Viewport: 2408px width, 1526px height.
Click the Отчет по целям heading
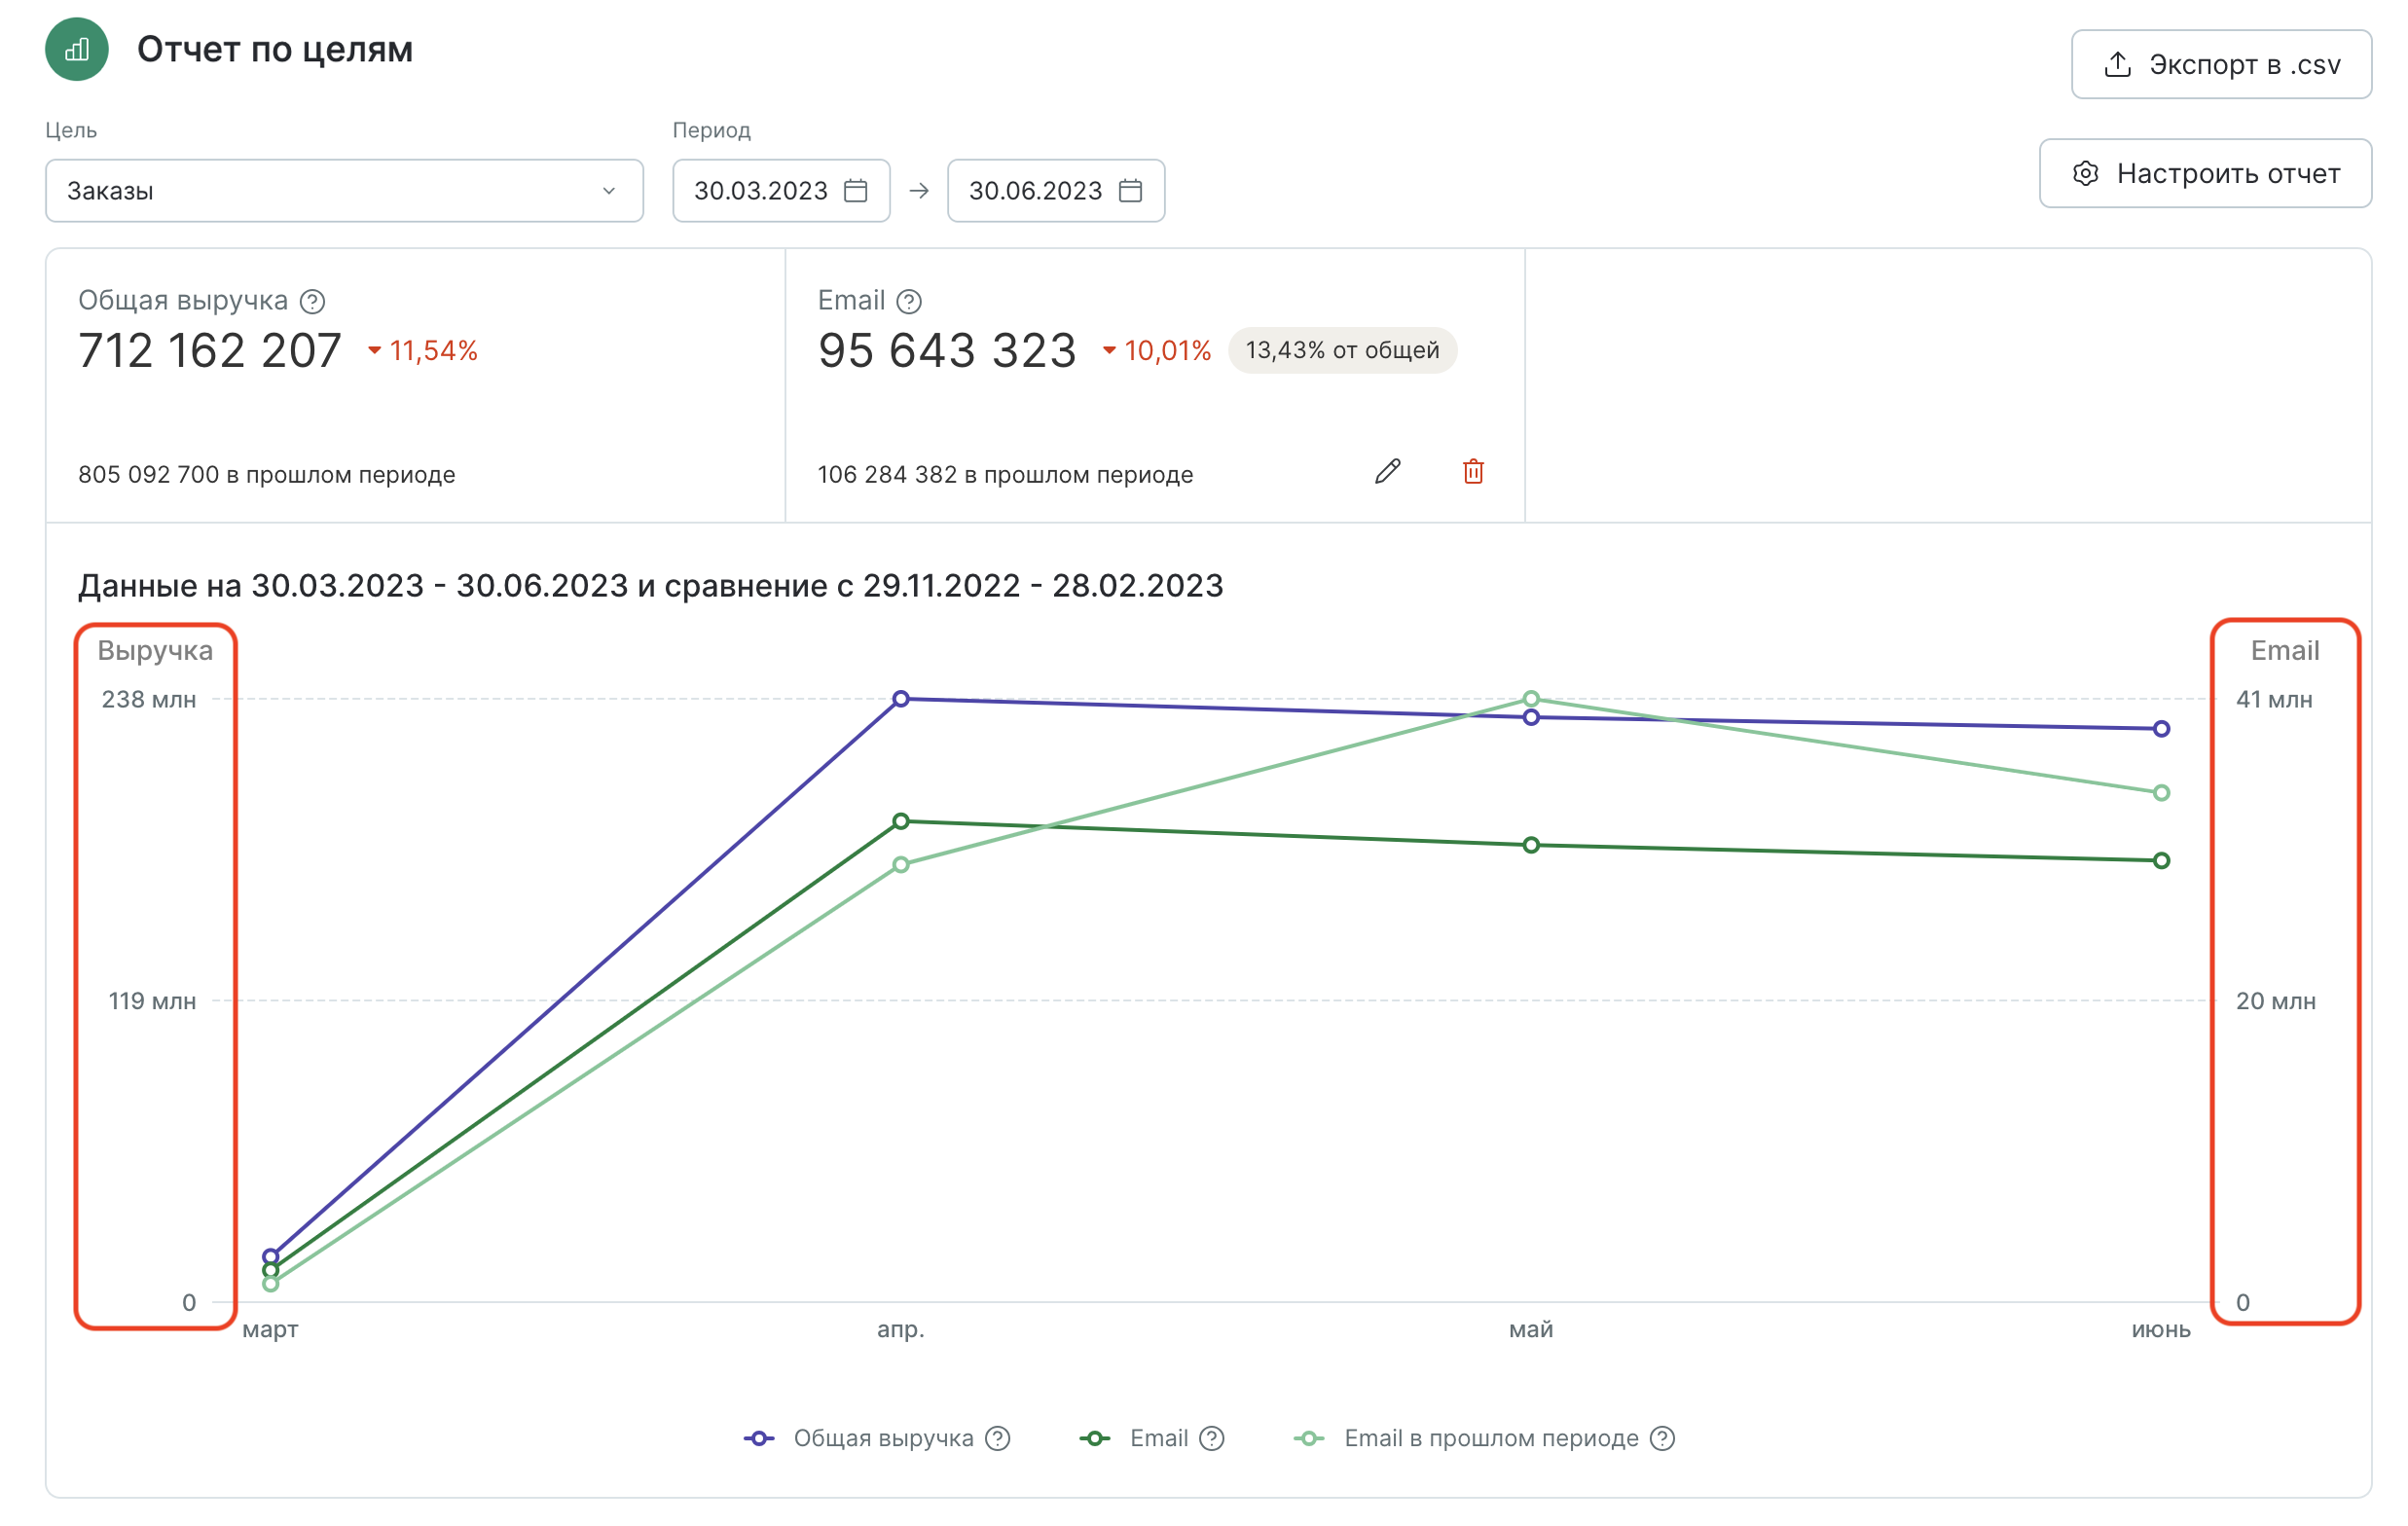pyautogui.click(x=275, y=49)
